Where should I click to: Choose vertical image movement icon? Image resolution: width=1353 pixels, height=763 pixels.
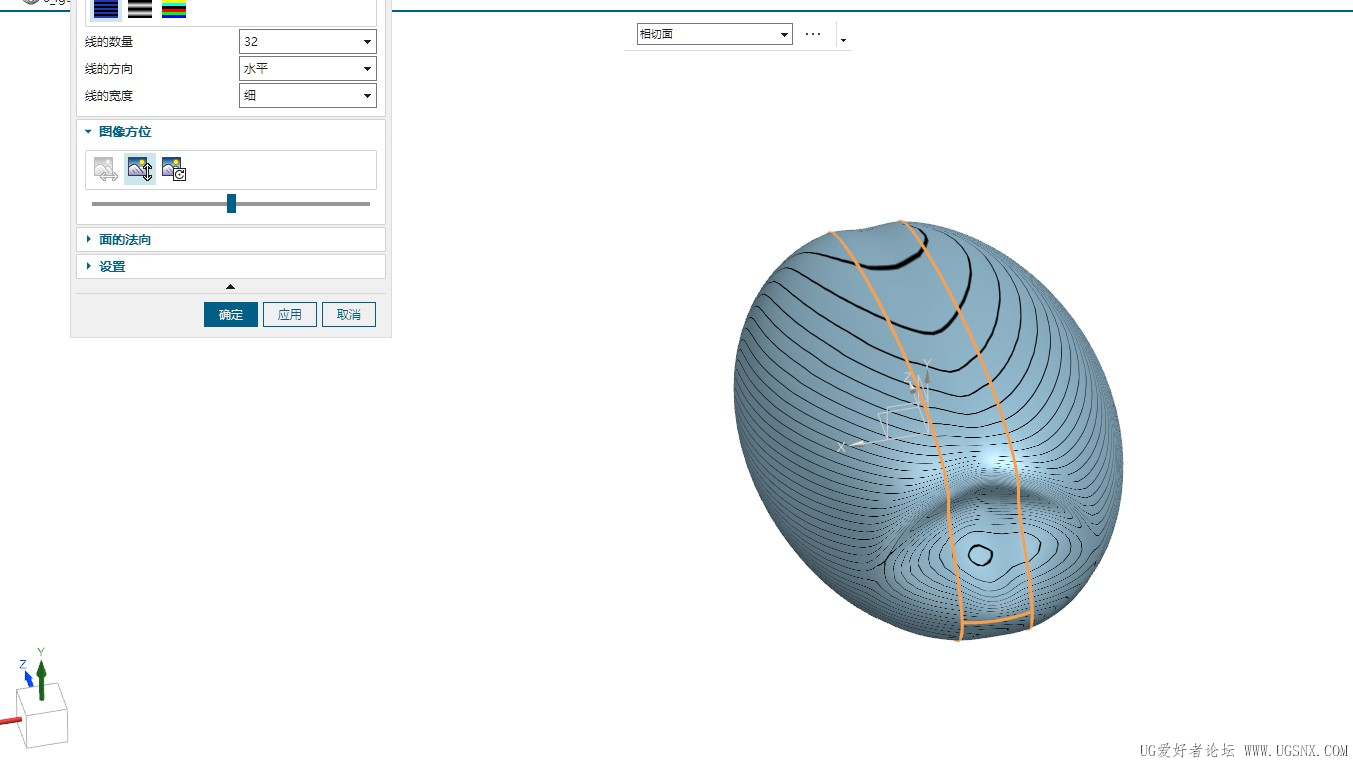140,170
